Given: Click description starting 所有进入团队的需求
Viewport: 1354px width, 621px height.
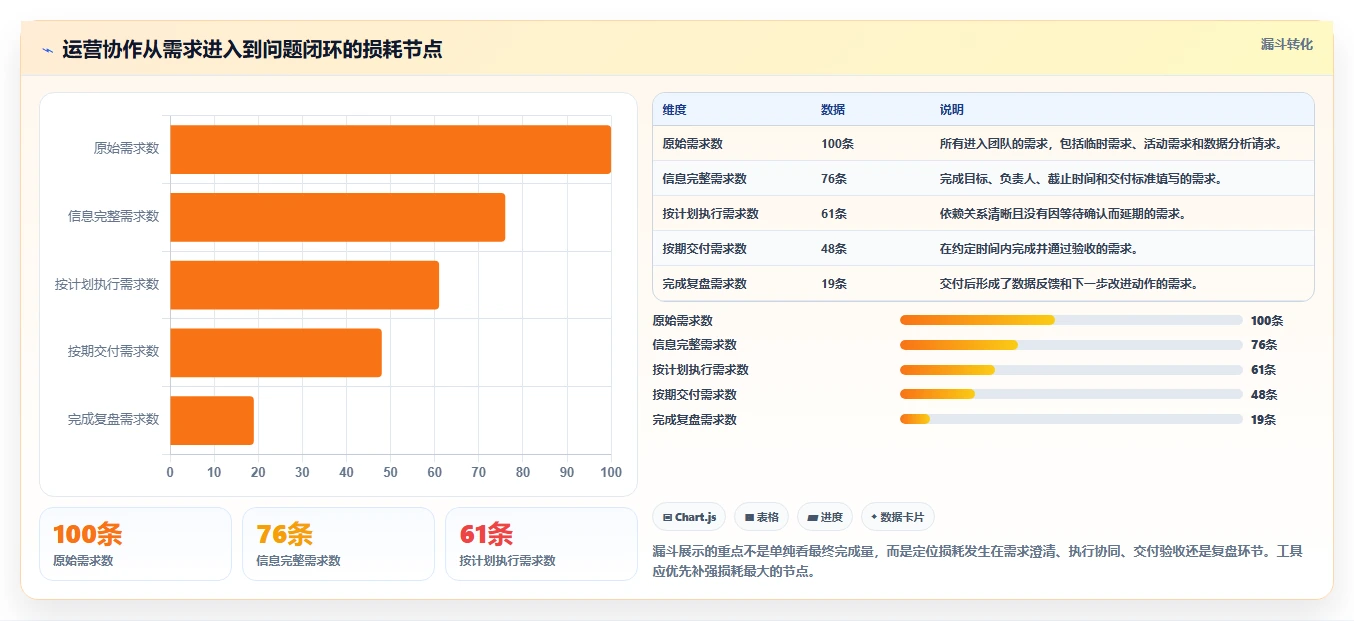Looking at the screenshot, I should click(x=1110, y=144).
